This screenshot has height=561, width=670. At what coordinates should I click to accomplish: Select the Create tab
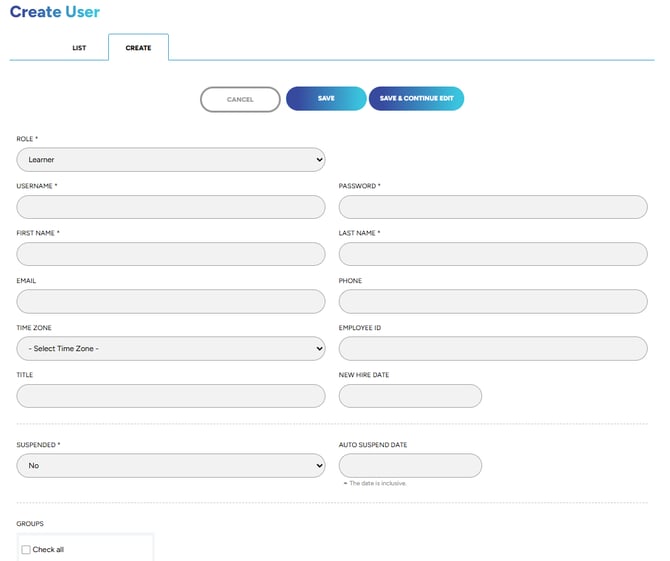138,48
